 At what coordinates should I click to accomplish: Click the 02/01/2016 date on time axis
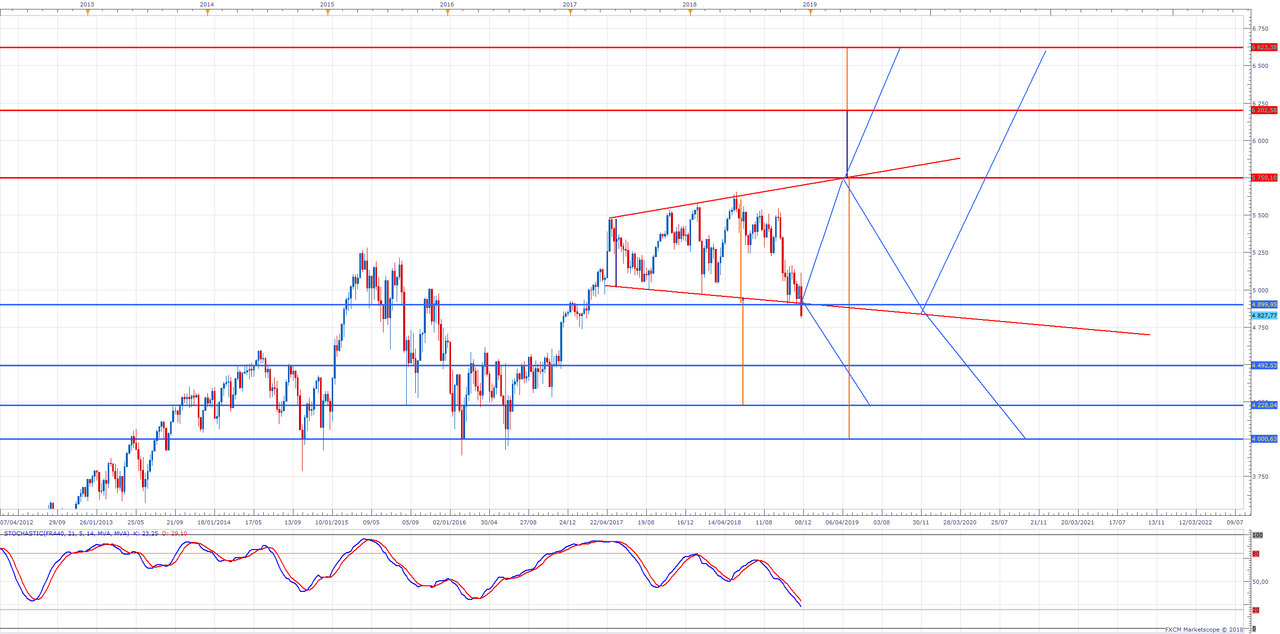pyautogui.click(x=451, y=521)
